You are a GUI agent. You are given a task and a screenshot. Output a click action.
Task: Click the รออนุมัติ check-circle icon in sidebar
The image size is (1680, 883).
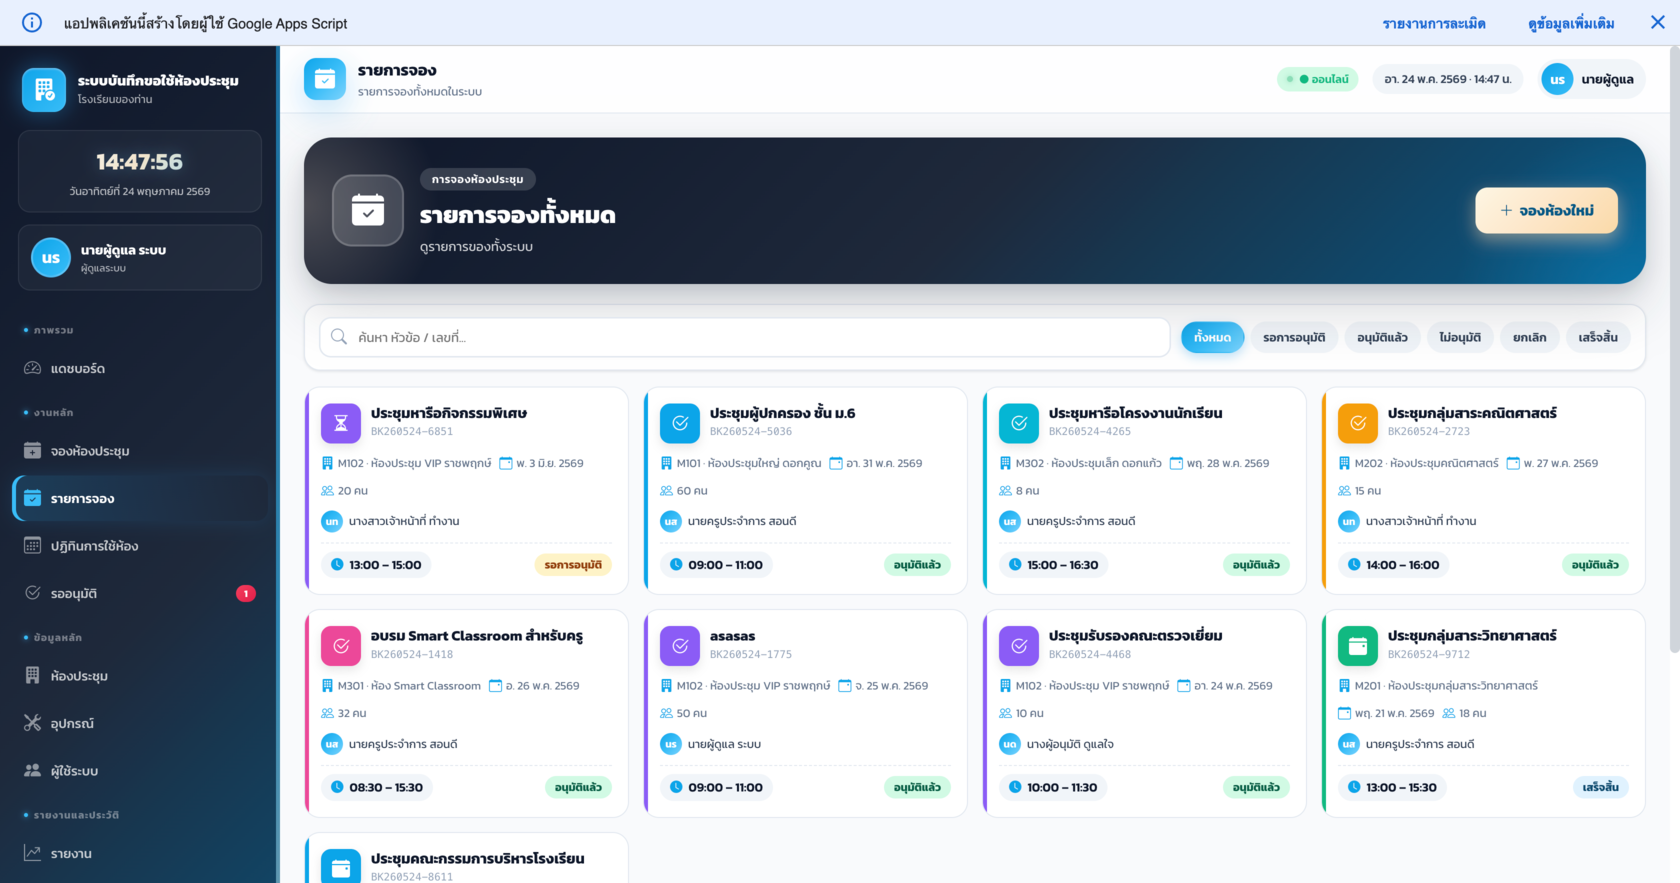(x=32, y=593)
